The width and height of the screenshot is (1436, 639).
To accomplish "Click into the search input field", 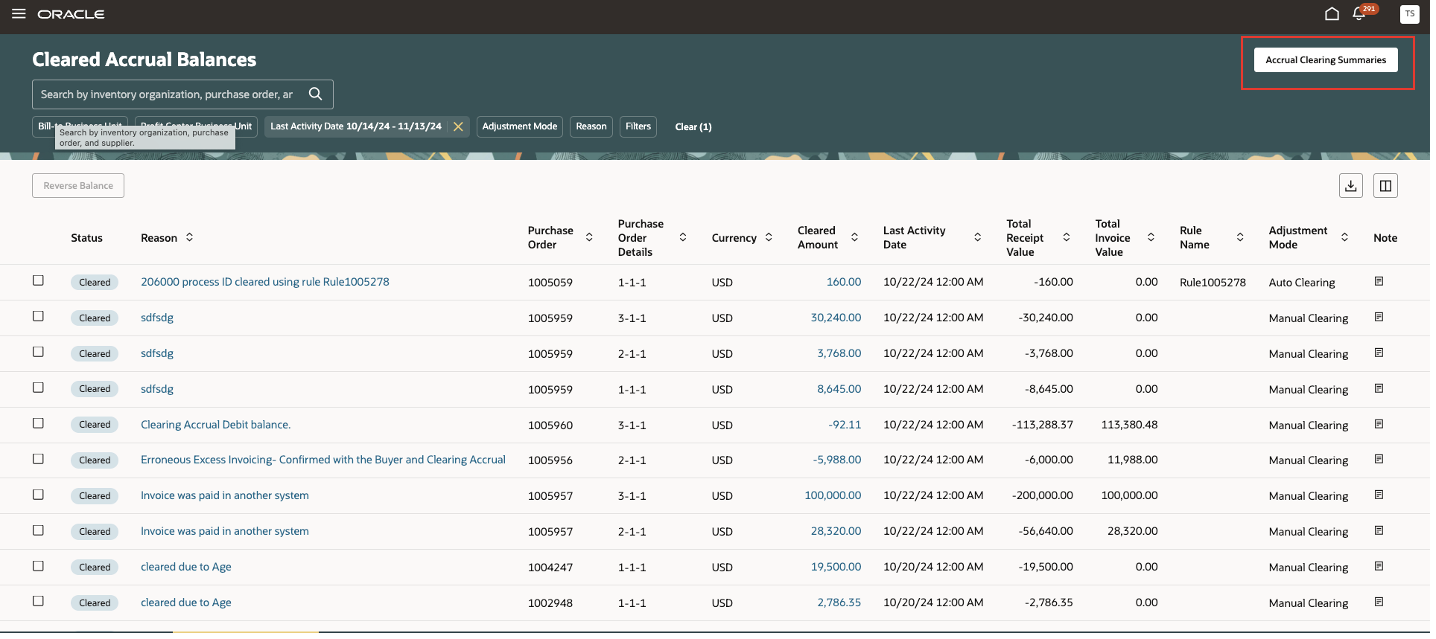I will 167,94.
